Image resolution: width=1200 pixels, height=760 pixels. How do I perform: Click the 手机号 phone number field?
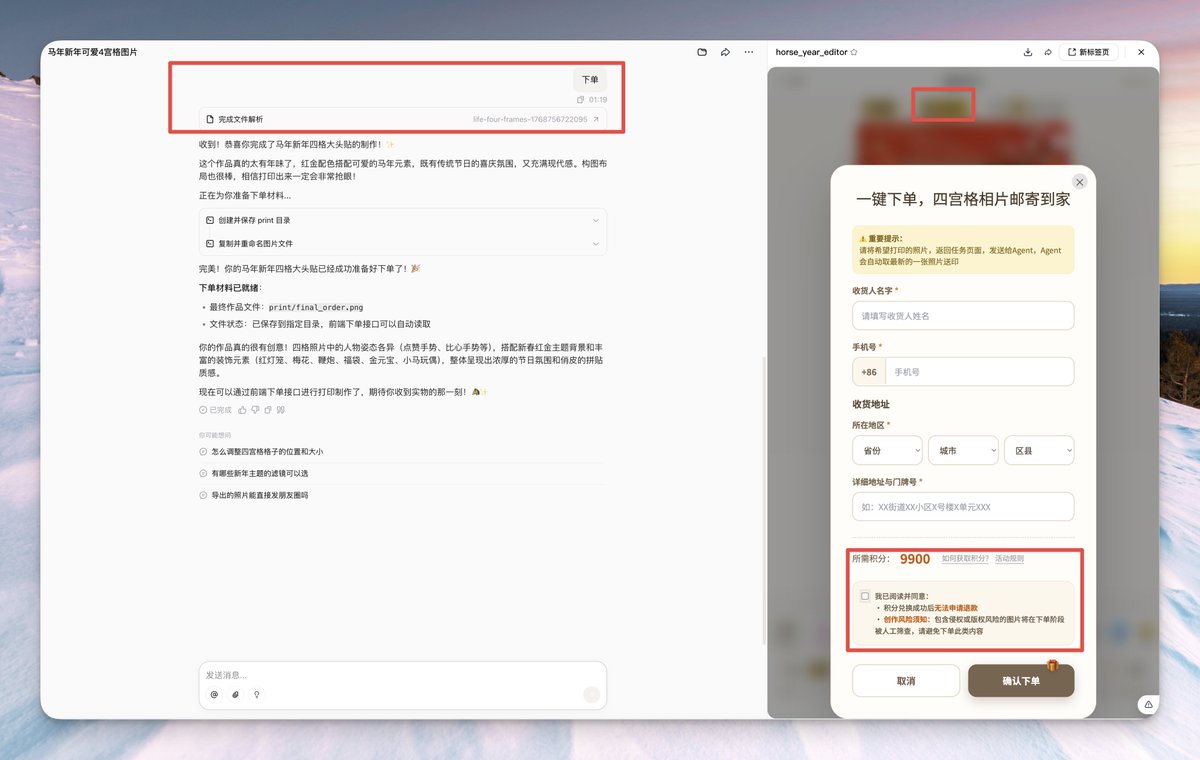point(979,372)
